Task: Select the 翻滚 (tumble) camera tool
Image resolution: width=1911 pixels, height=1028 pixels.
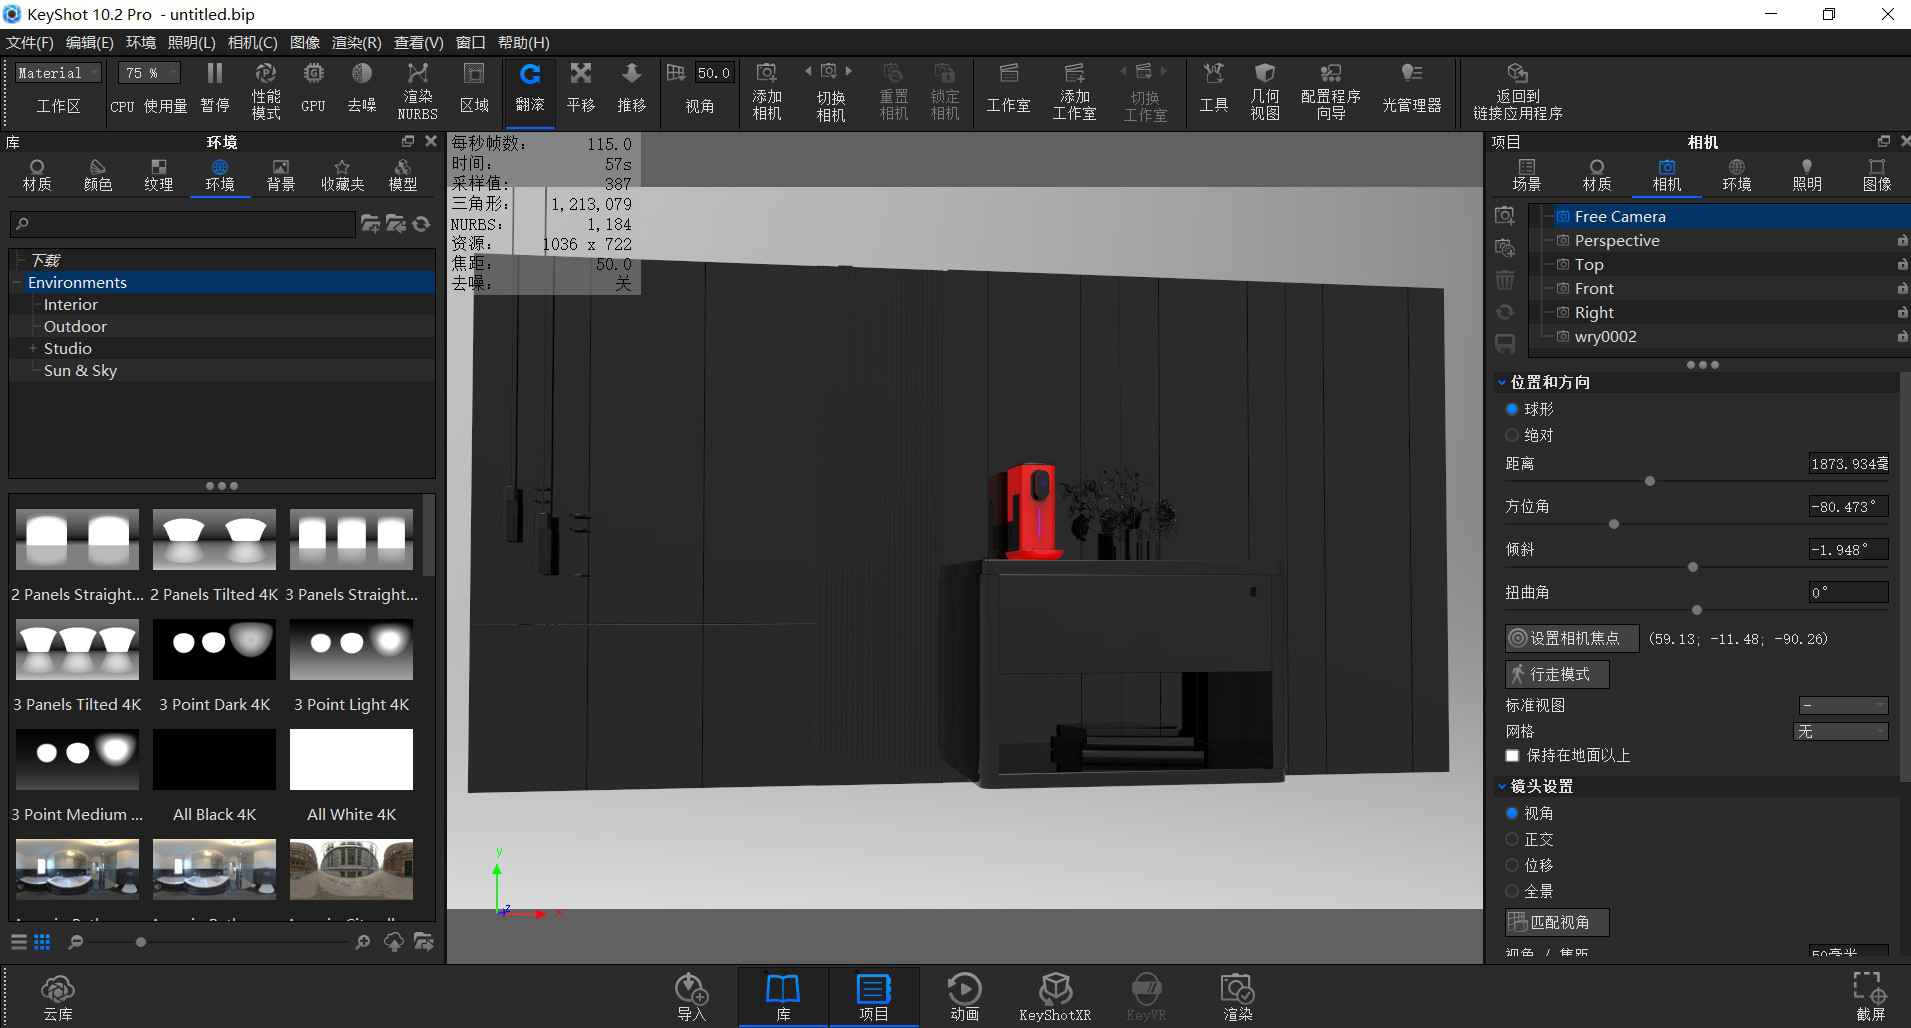Action: [530, 88]
